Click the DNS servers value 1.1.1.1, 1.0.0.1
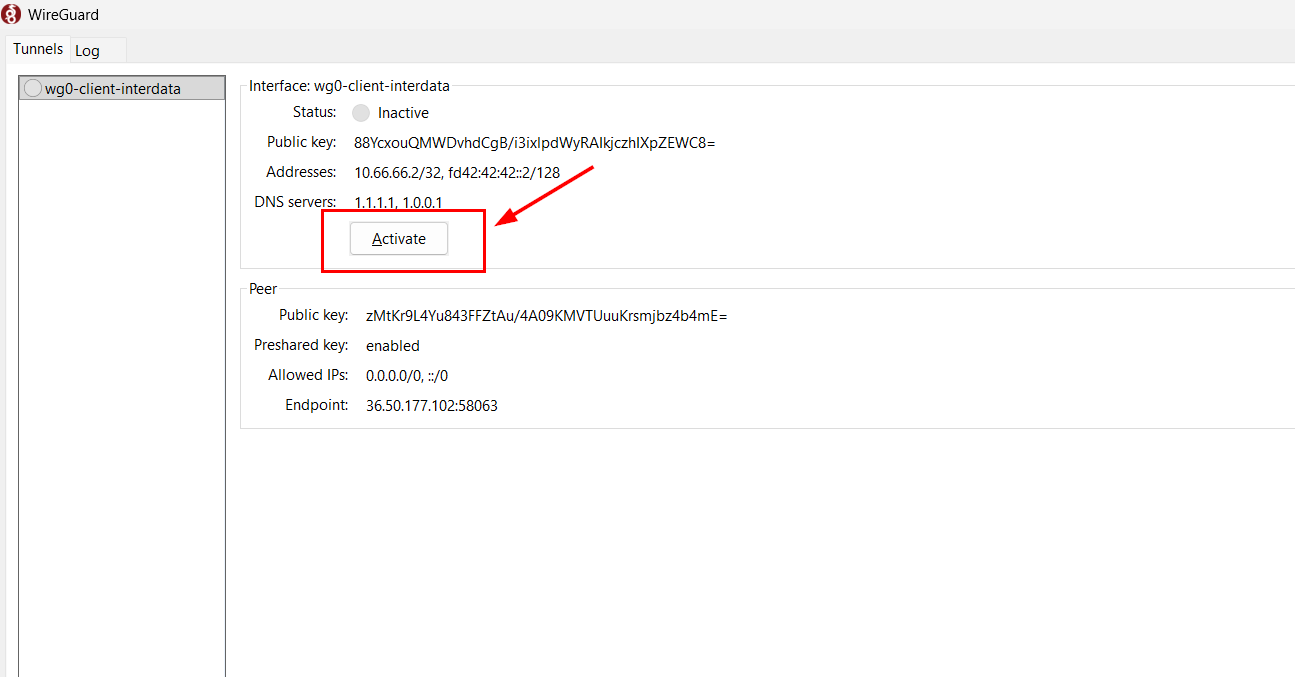Screen dimensions: 1295x677 pos(398,203)
